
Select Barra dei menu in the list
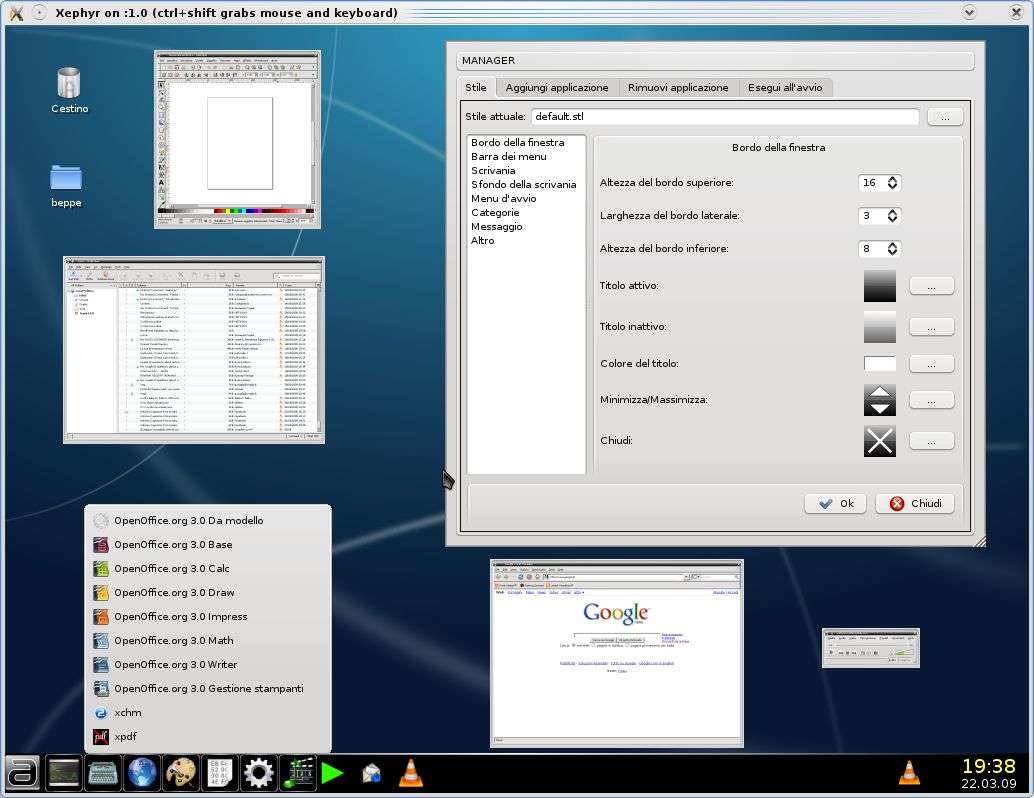coord(508,157)
